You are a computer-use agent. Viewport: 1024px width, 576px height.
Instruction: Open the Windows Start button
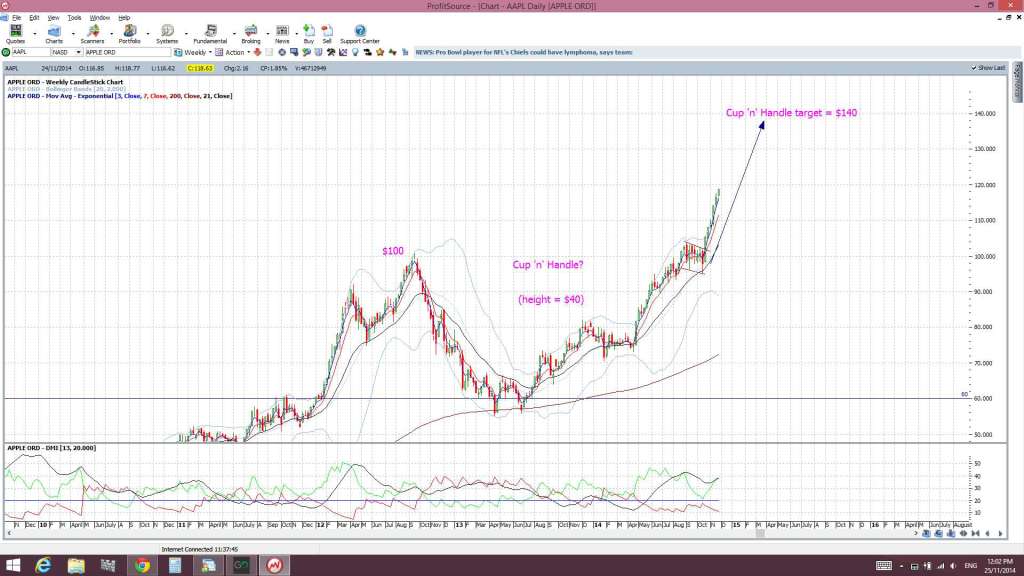tap(12, 566)
